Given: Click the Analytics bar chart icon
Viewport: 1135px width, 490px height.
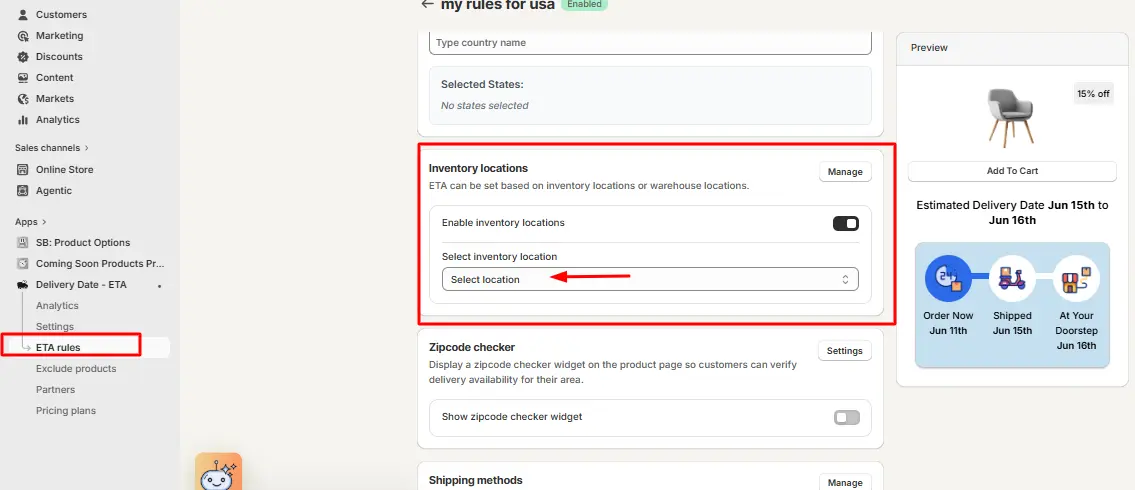Looking at the screenshot, I should pos(22,119).
